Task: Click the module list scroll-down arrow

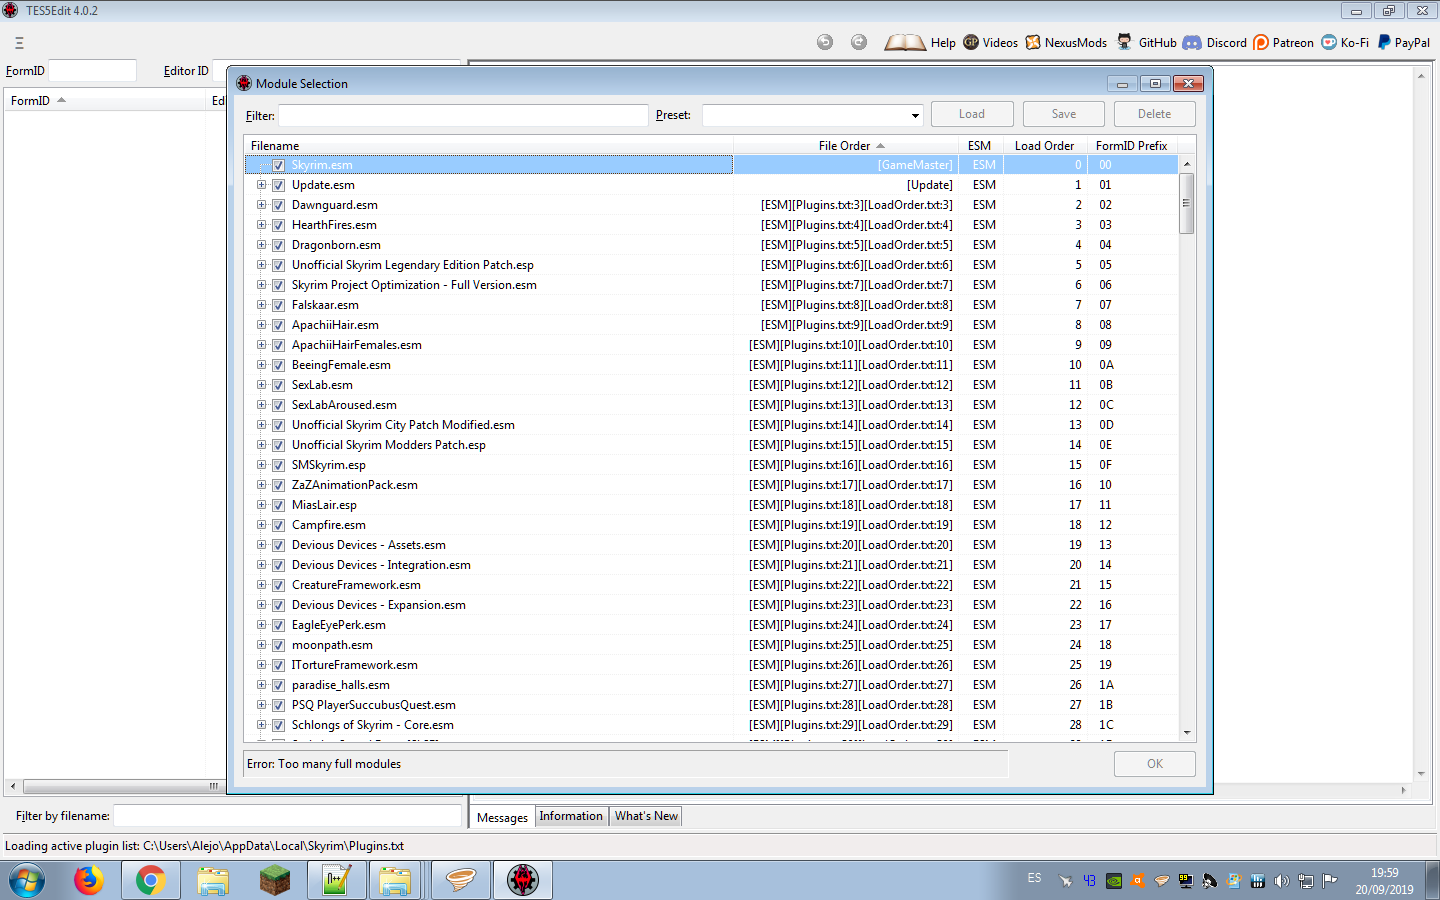Action: coord(1187,733)
